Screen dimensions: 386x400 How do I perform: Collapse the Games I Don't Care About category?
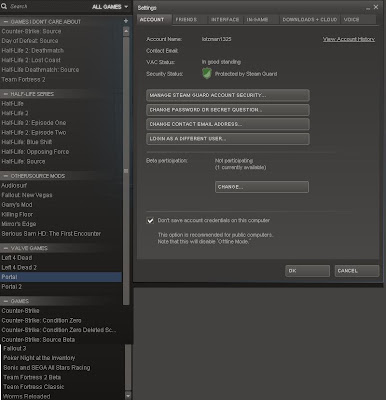tap(6, 22)
